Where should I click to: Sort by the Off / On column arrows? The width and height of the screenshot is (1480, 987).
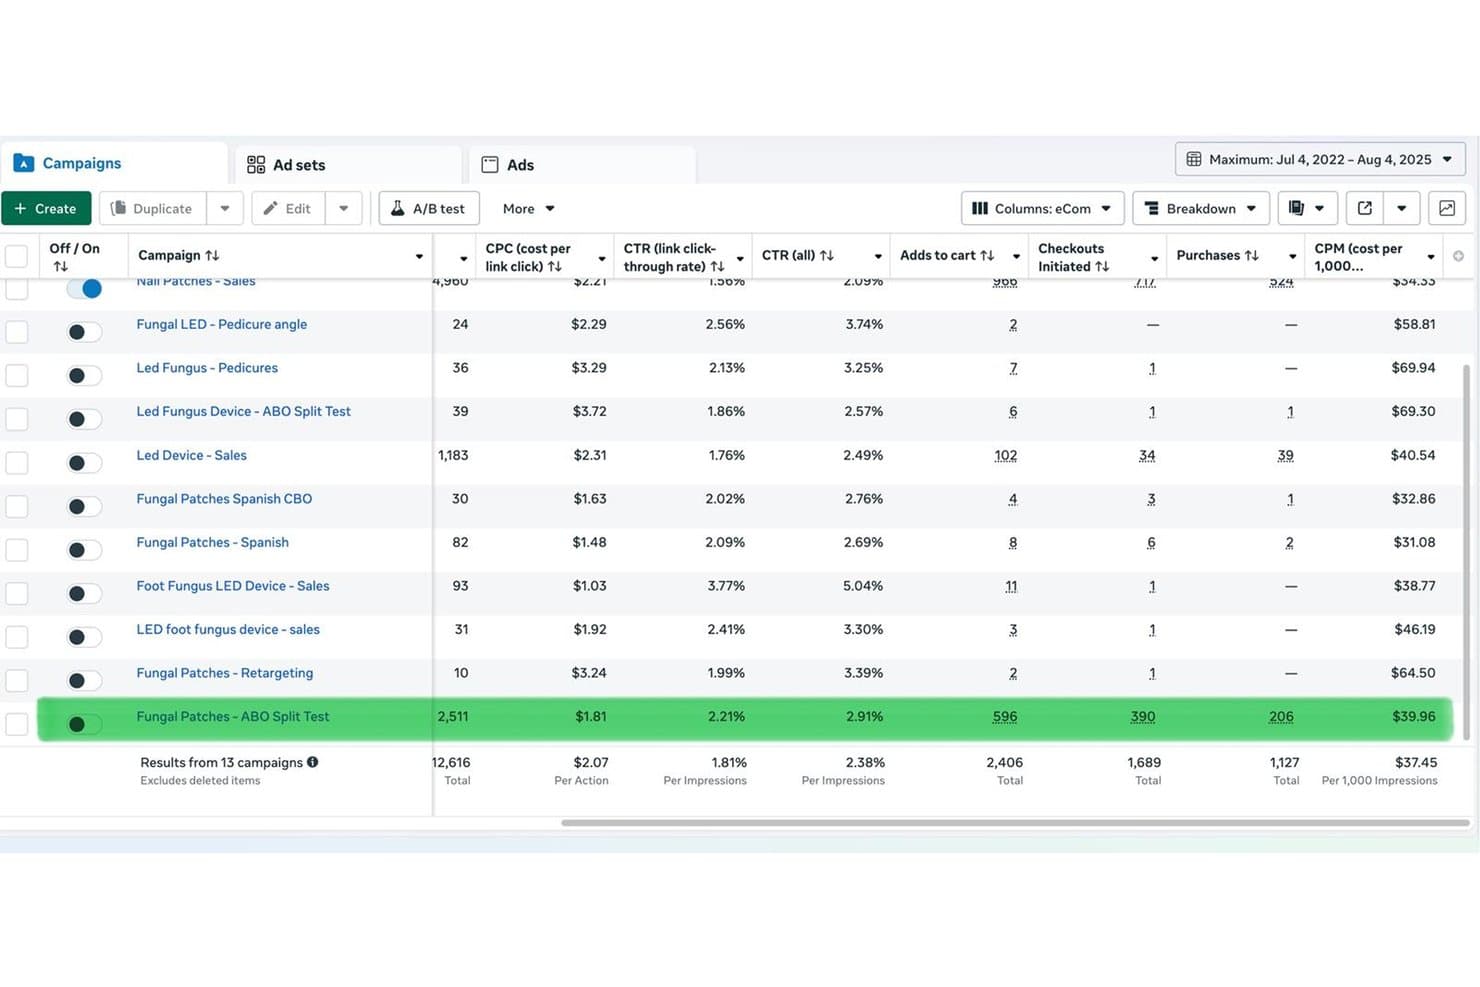pos(60,267)
